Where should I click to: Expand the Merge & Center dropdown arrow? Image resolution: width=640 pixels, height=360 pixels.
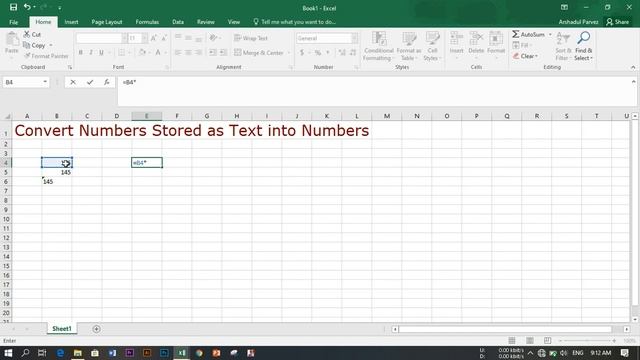tap(289, 53)
